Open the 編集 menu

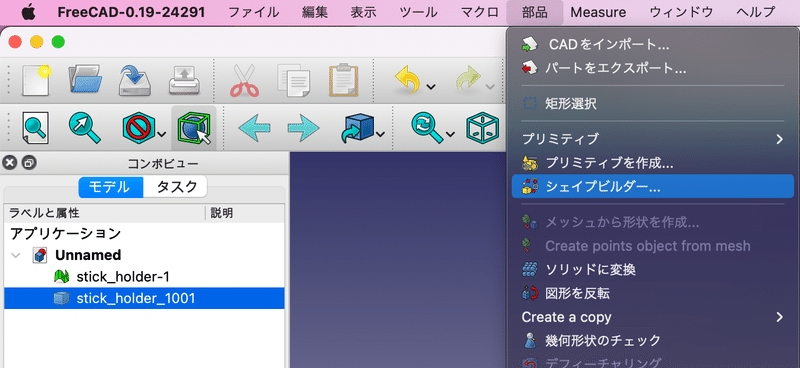(315, 12)
